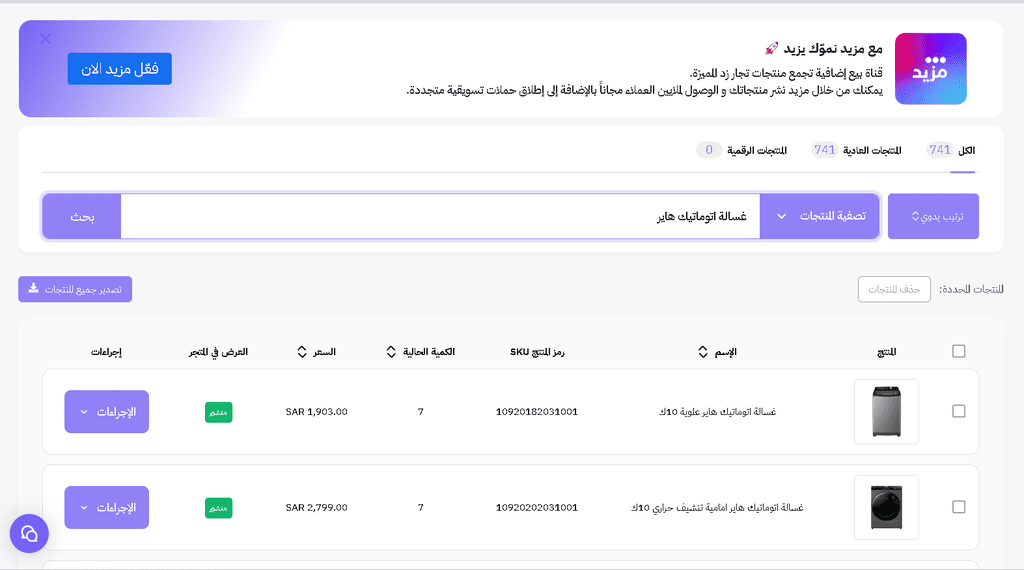Close the Mazeed promotional banner
This screenshot has height=570, width=1024.
click(45, 39)
